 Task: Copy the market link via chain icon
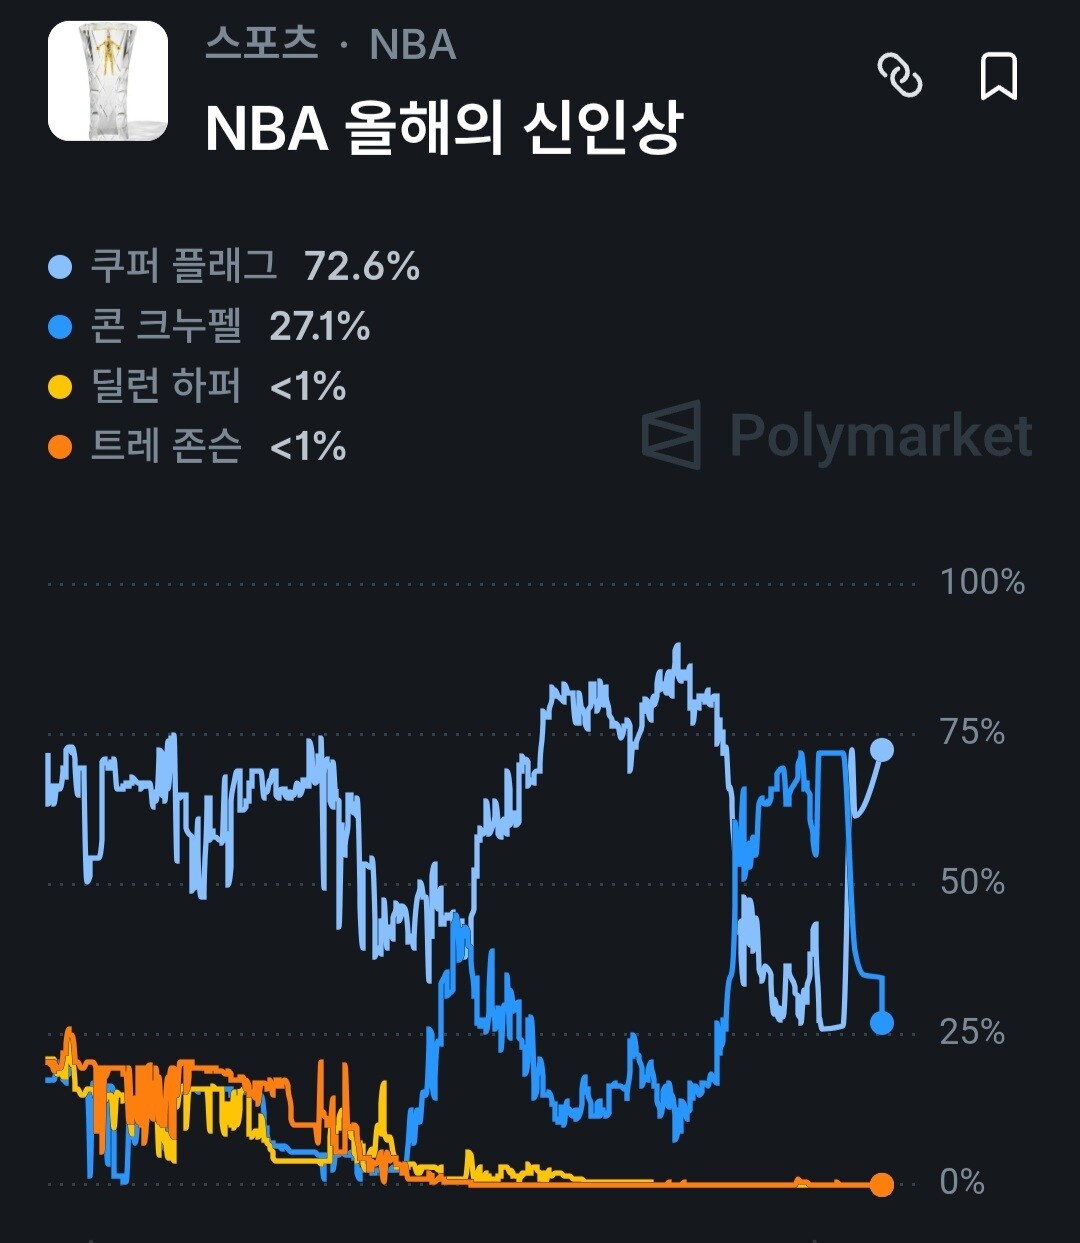(899, 75)
